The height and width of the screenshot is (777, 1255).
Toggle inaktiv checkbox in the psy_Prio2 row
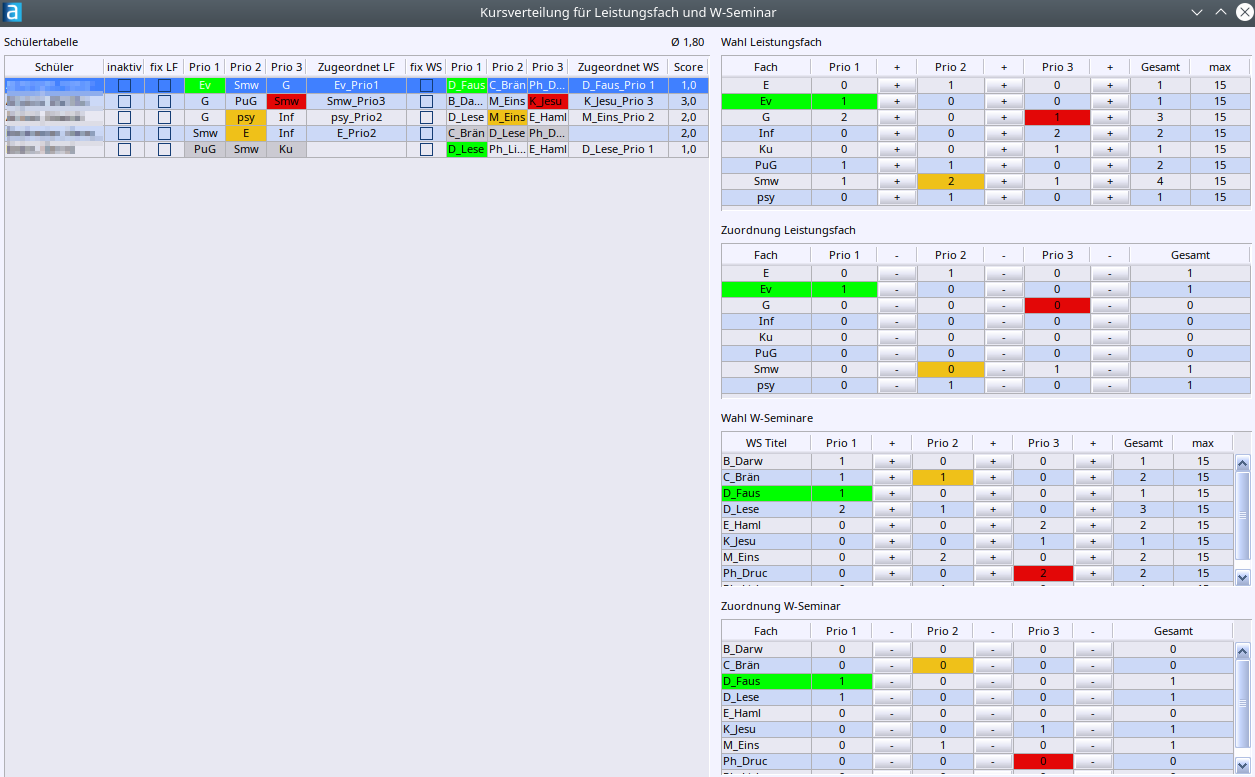click(x=124, y=118)
